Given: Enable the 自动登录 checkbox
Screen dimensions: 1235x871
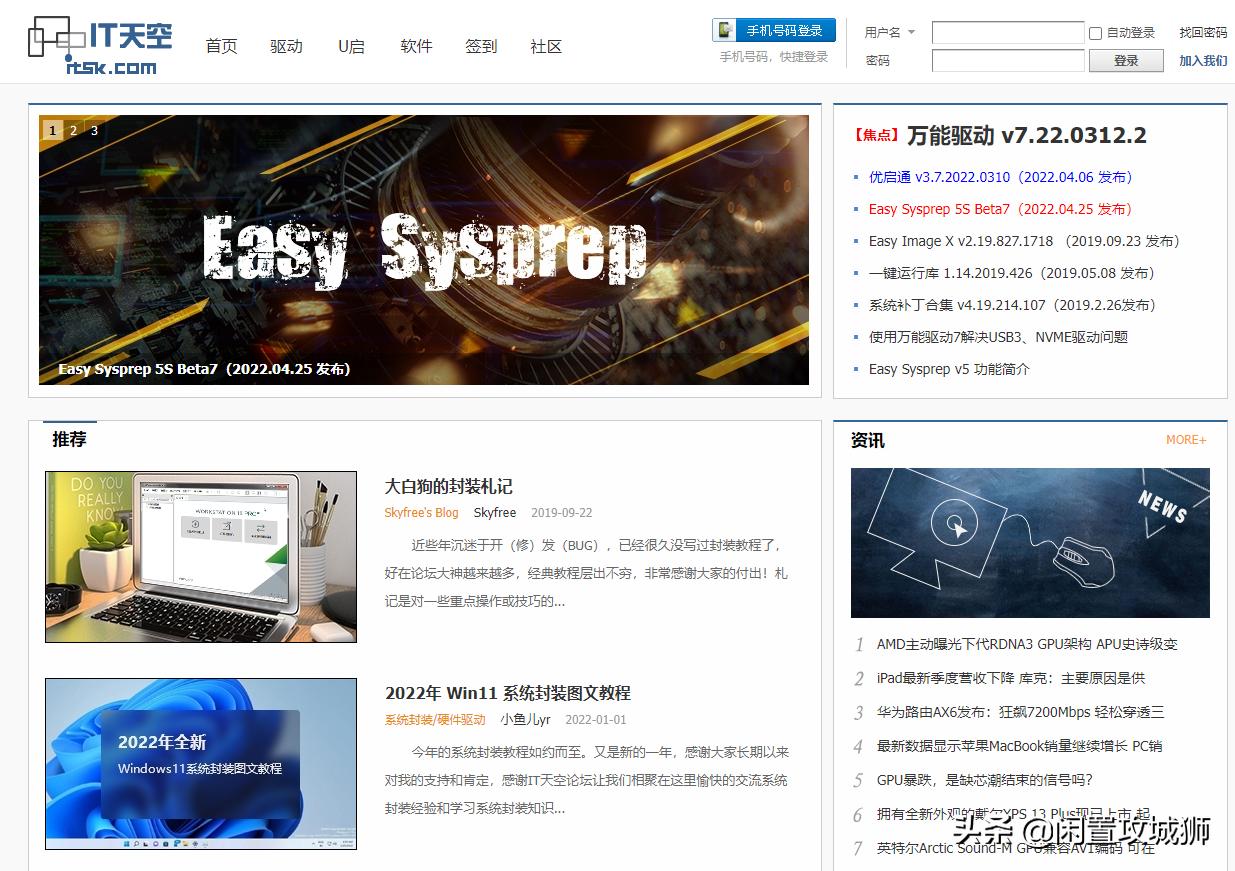Looking at the screenshot, I should pos(1096,32).
